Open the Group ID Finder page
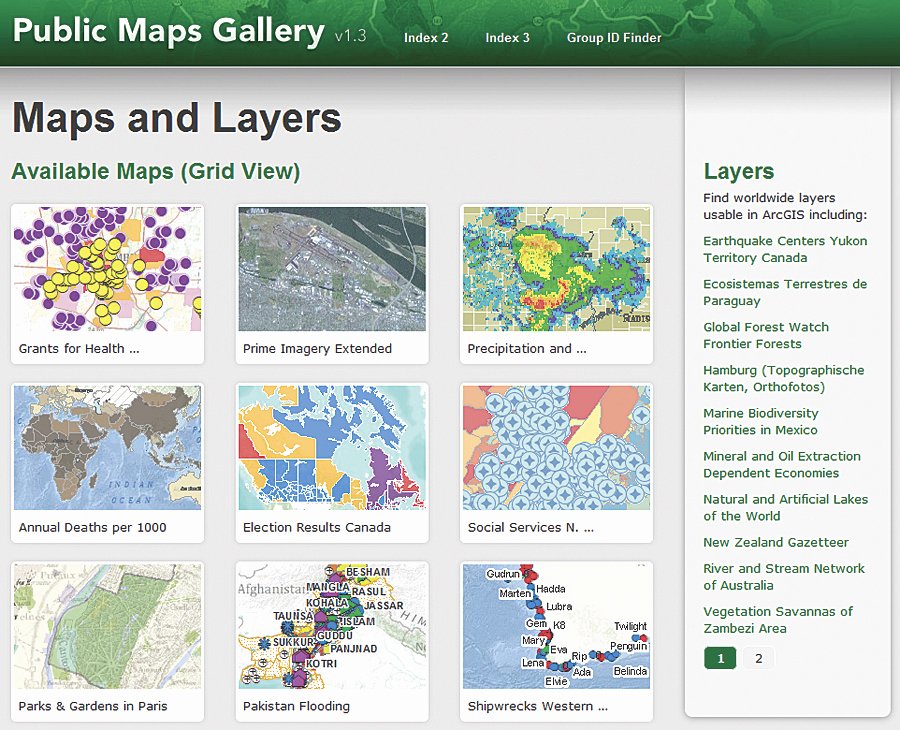Viewport: 900px width, 730px height. click(614, 38)
